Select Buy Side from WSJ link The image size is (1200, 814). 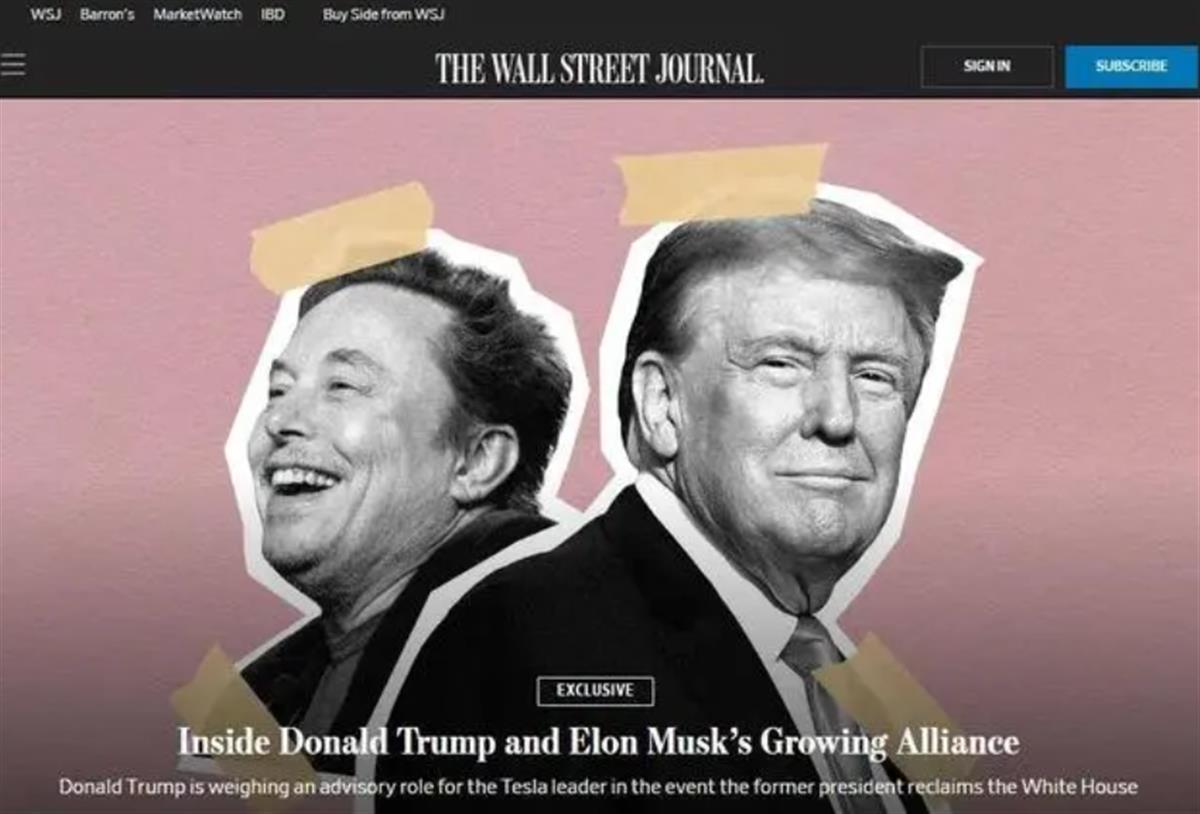click(x=384, y=14)
